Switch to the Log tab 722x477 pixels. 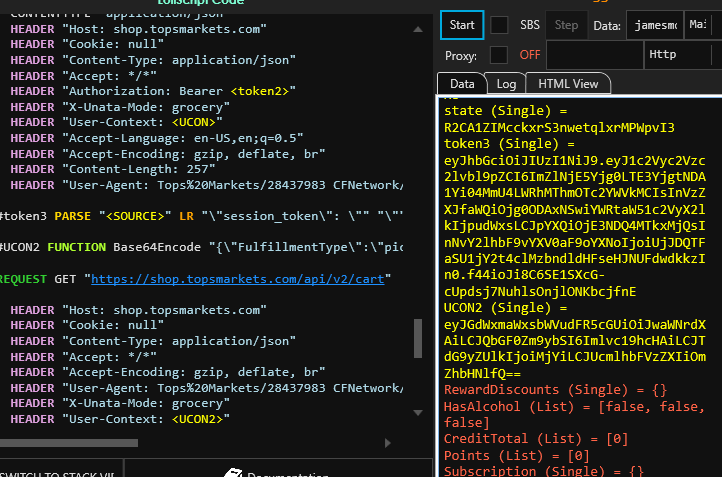click(506, 84)
